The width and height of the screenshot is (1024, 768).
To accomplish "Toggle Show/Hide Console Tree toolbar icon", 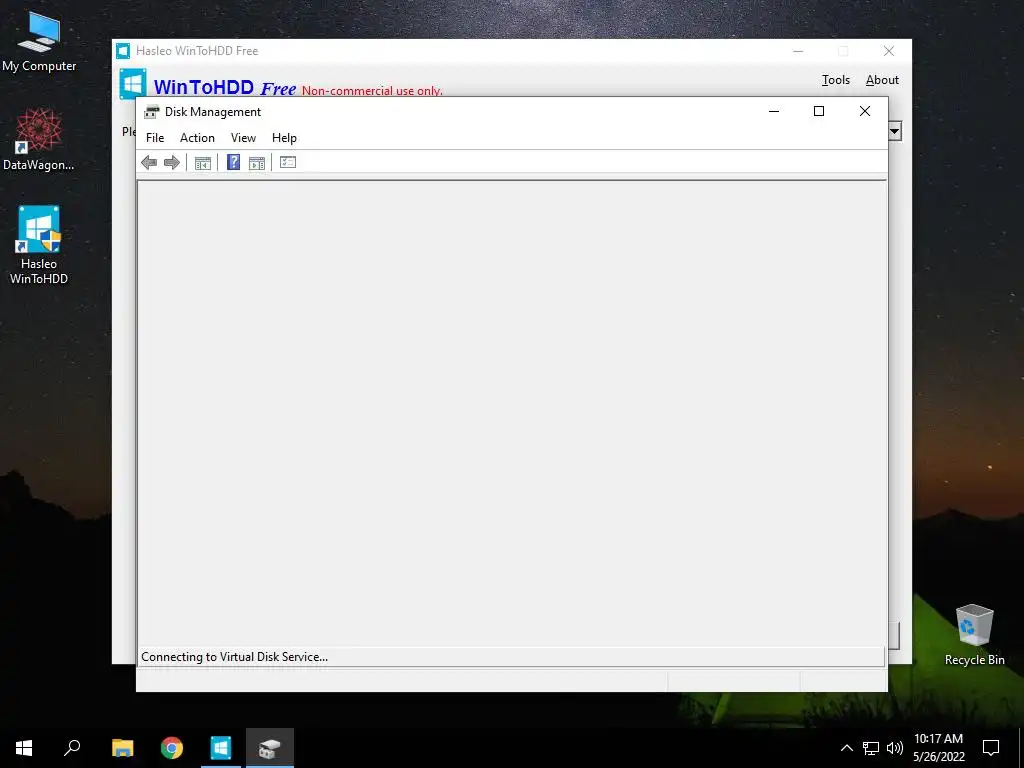I will coord(203,163).
